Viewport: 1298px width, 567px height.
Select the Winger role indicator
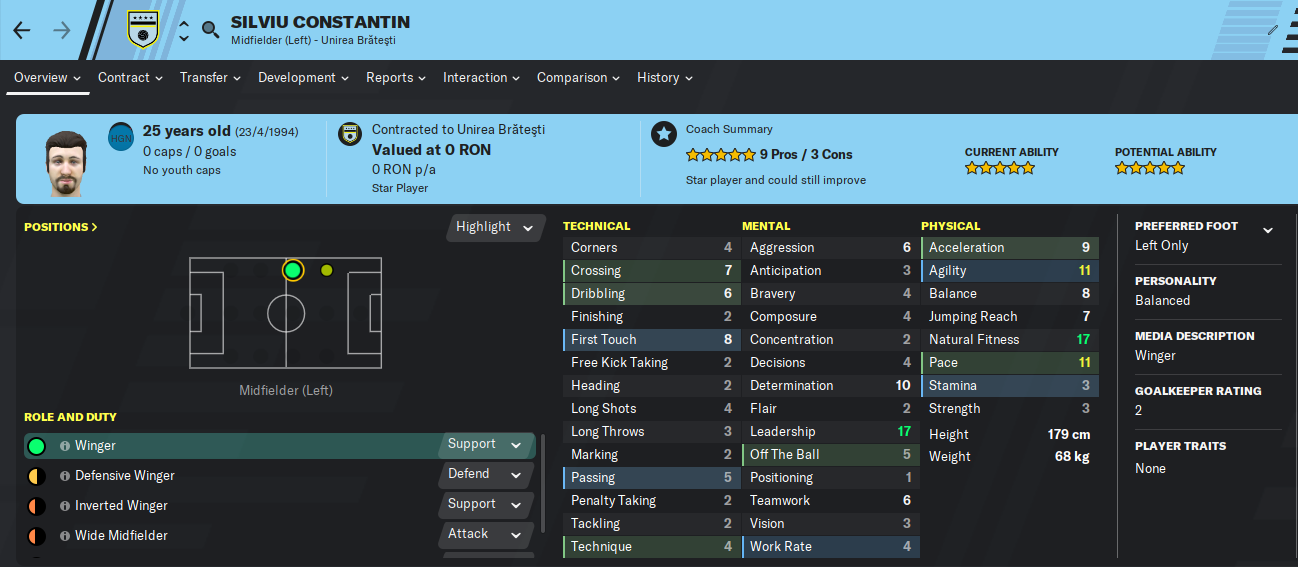37,446
